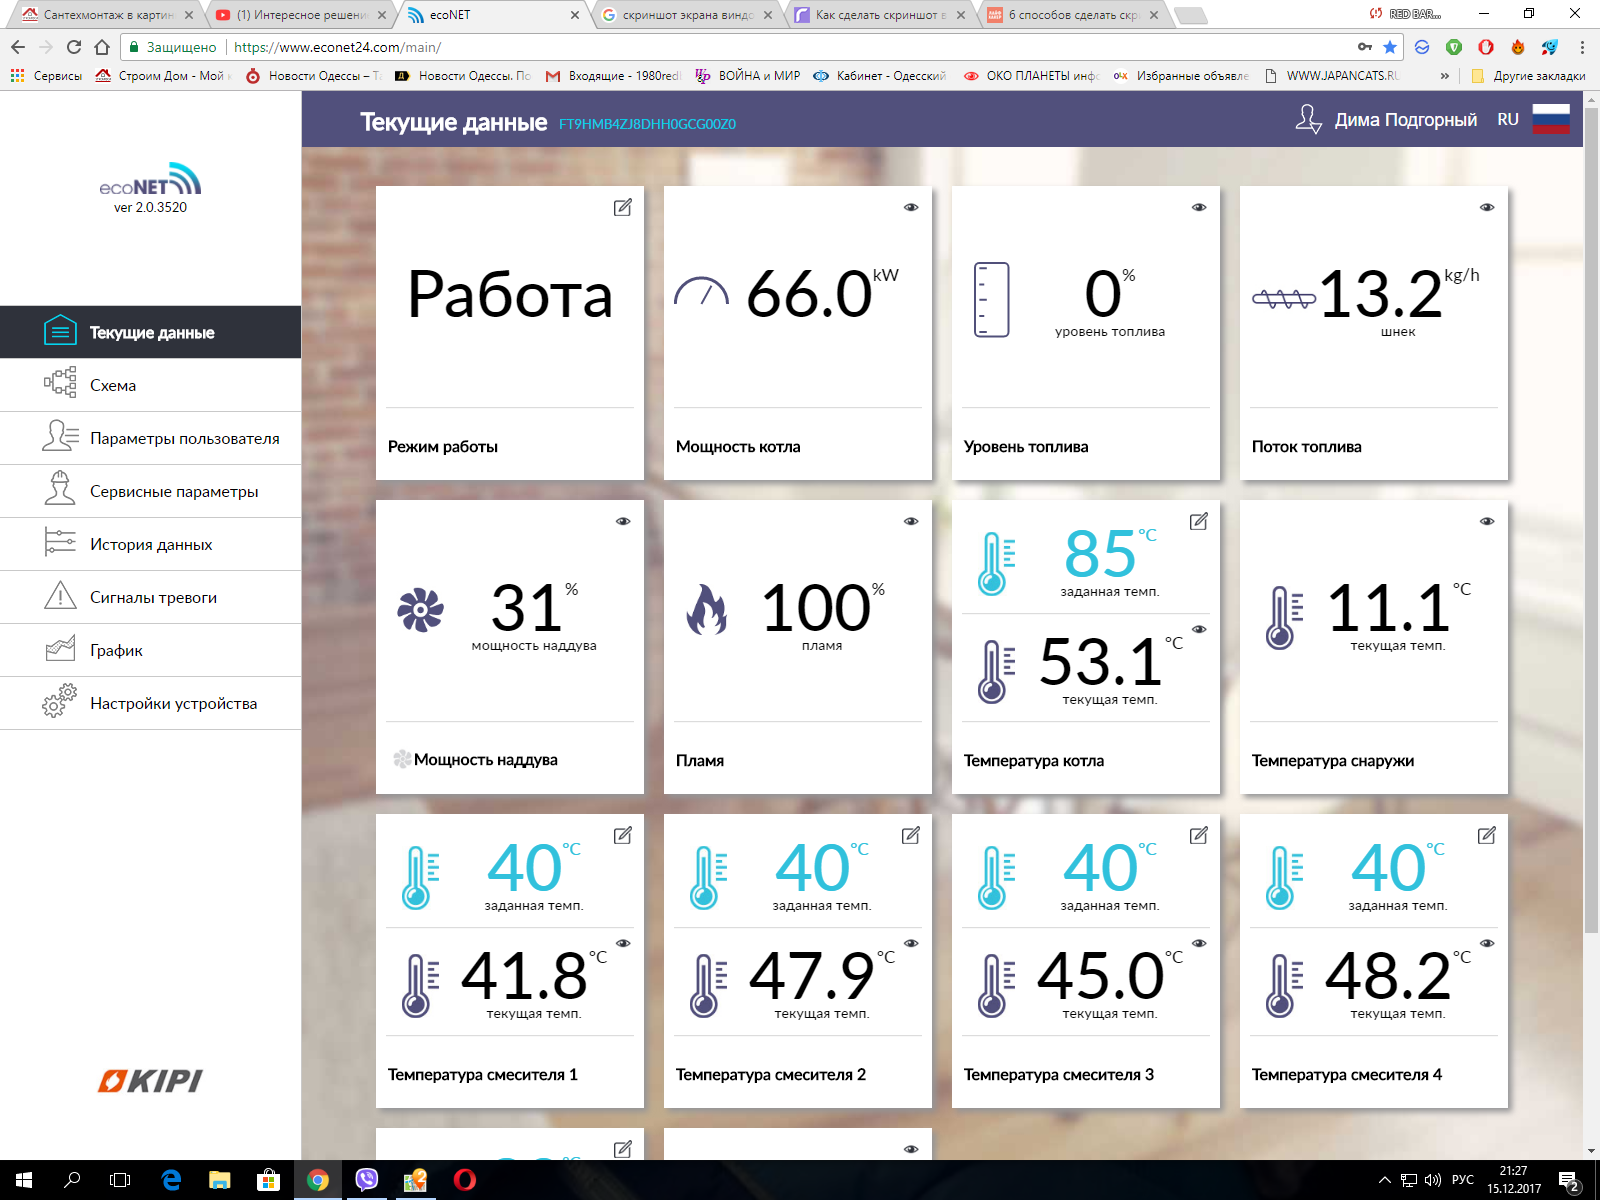Open Схема in the sidebar menu

(113, 385)
